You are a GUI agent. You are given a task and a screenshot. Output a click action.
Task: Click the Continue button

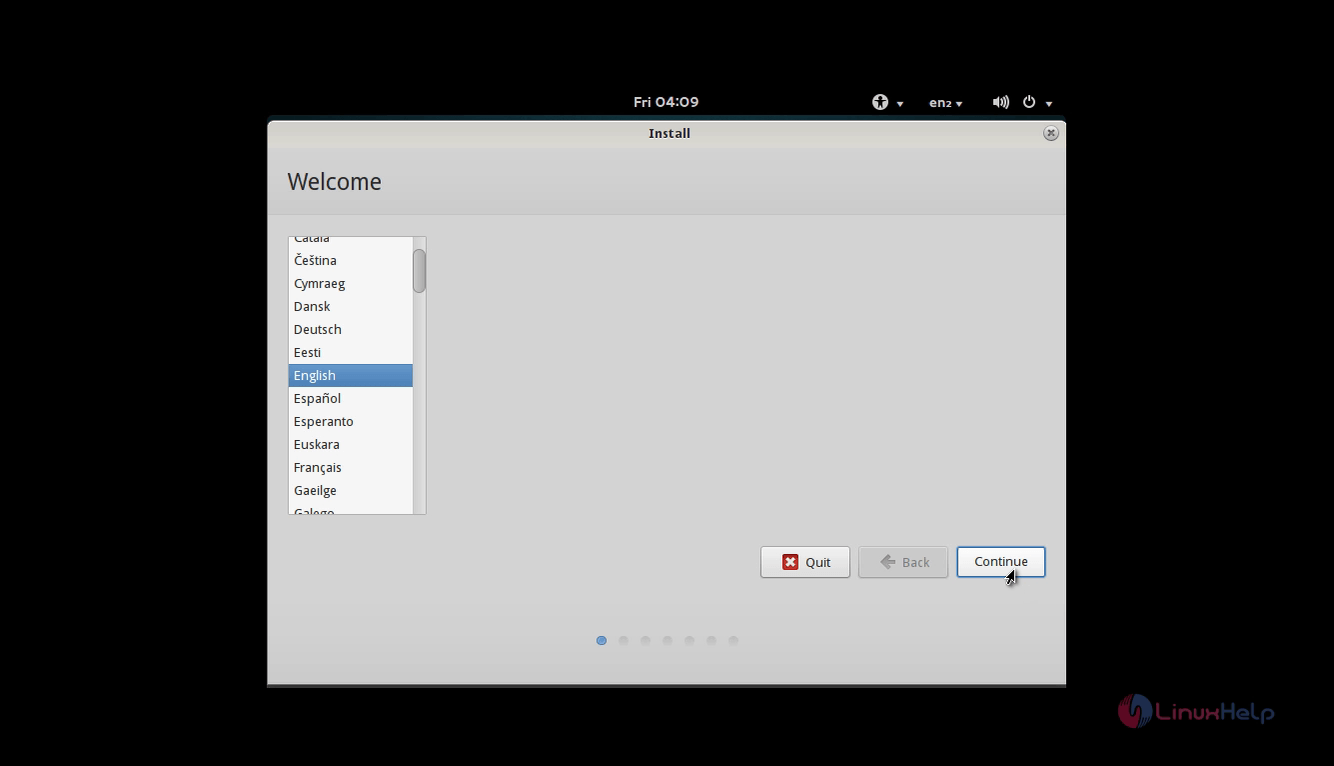1001,562
